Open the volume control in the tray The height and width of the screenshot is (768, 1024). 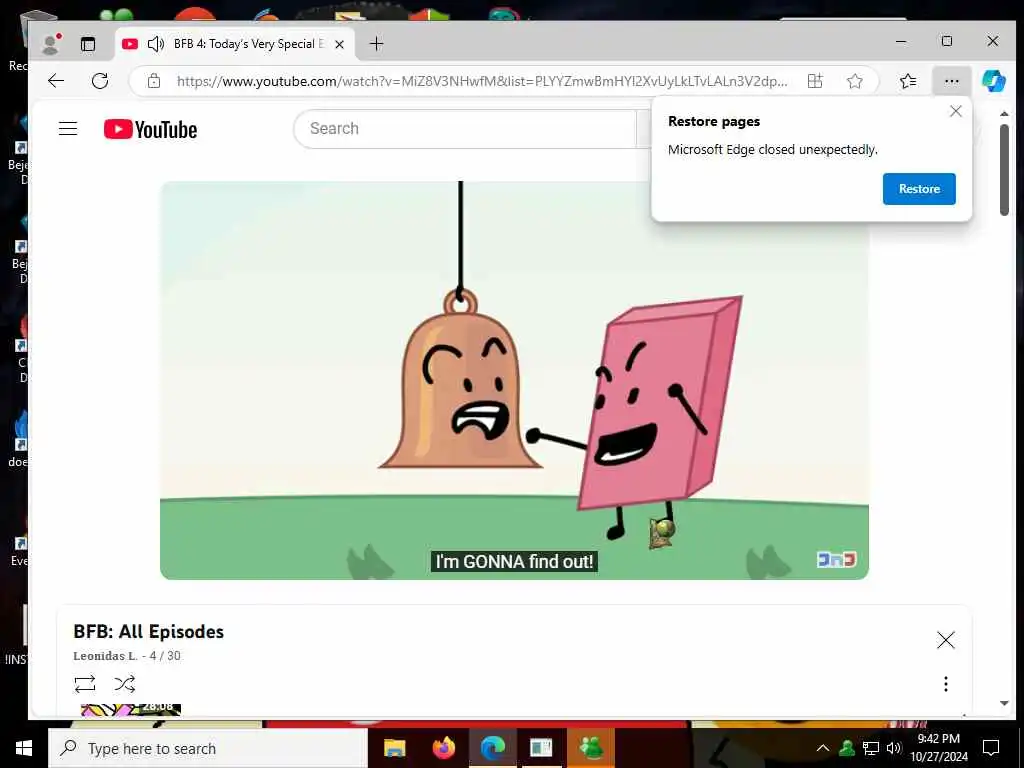tap(894, 748)
